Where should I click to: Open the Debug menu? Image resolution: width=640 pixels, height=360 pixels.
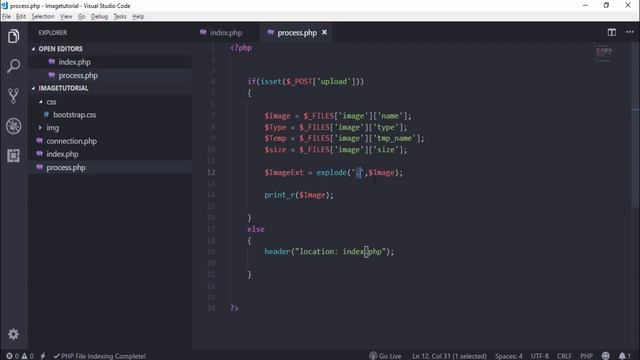99,16
